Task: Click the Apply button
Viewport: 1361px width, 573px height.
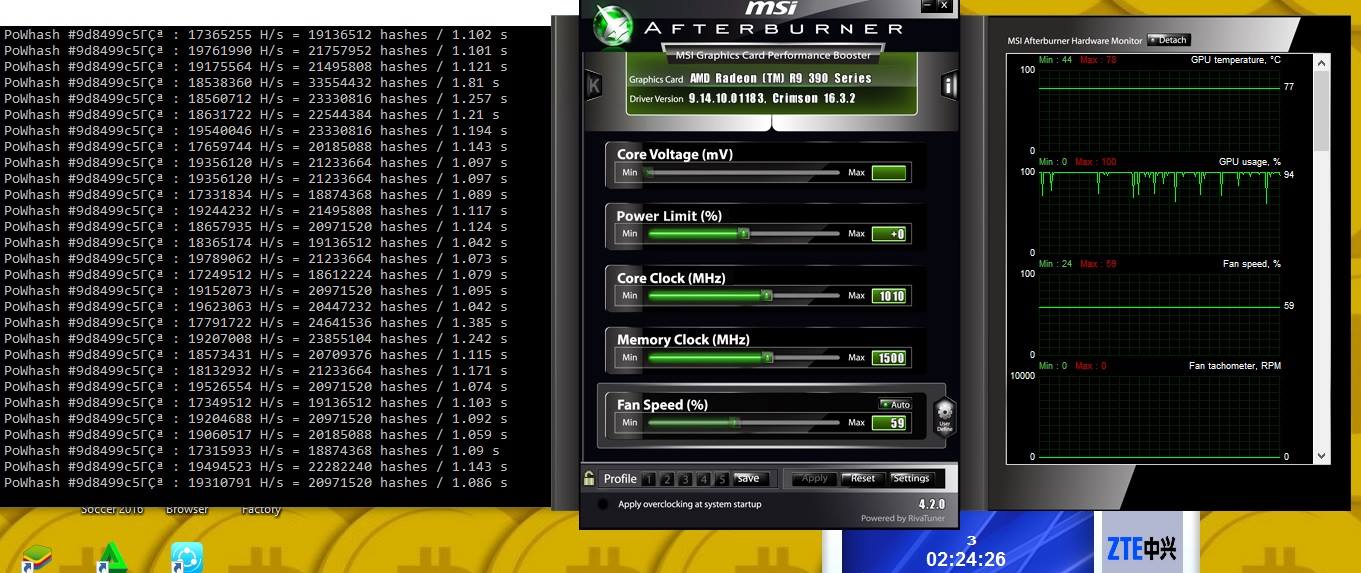Action: pyautogui.click(x=815, y=478)
